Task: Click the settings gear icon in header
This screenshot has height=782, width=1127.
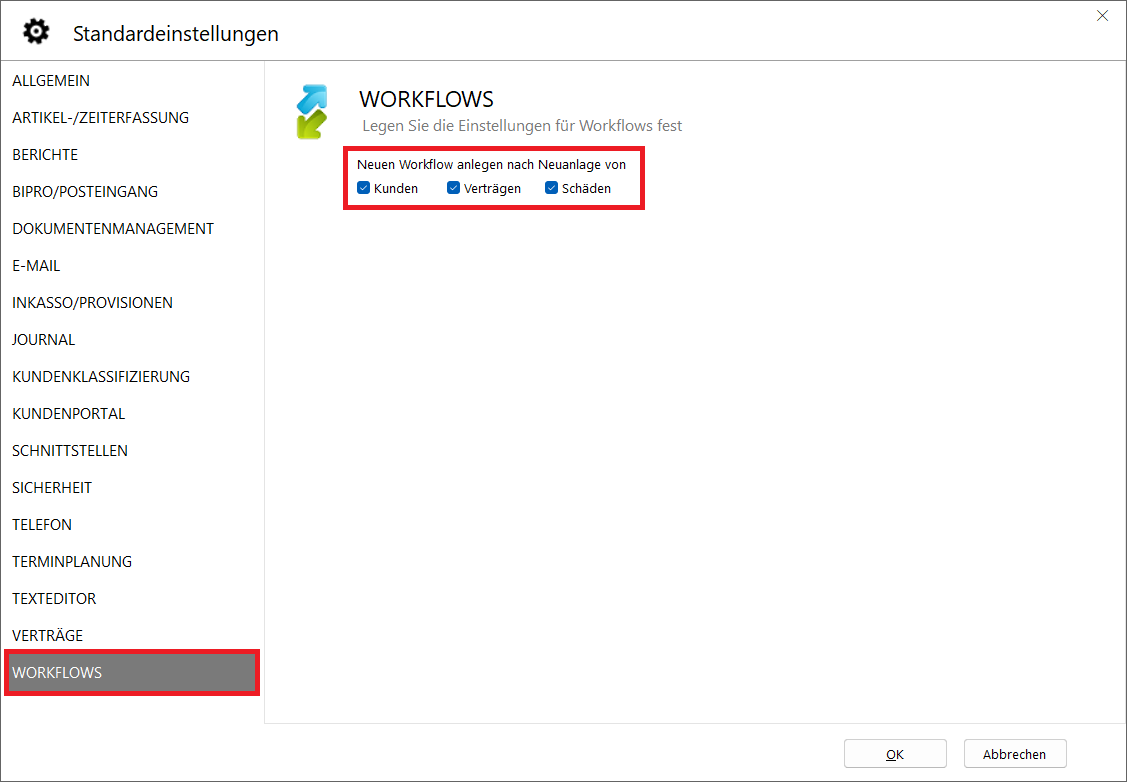Action: [36, 32]
